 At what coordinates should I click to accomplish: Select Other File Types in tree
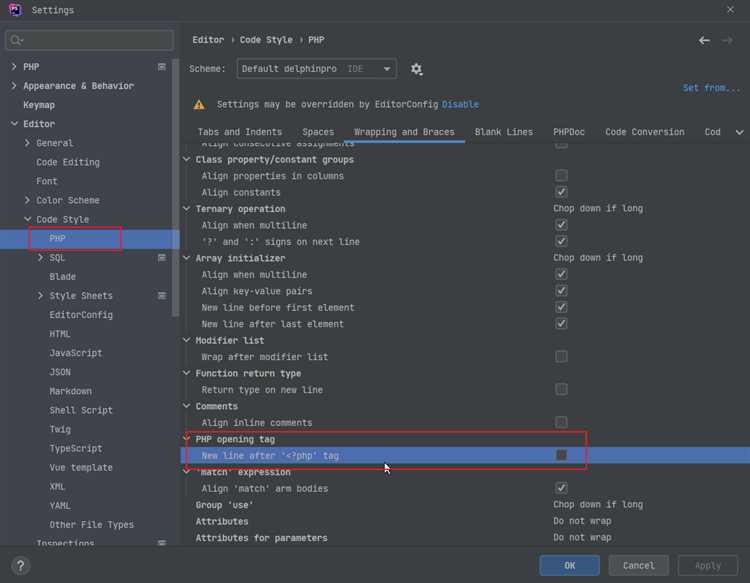click(91, 525)
